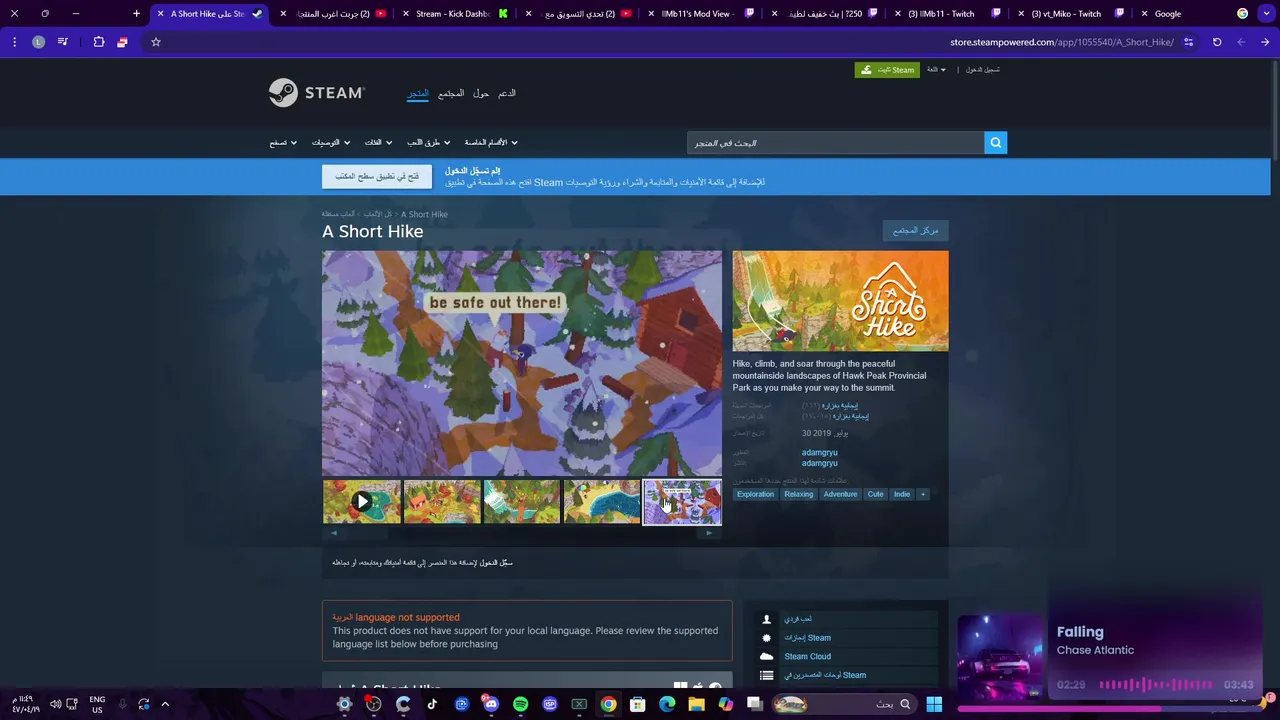The width and height of the screenshot is (1280, 720).
Task: Select the fifth snowy screenshot thumbnail
Action: pyautogui.click(x=682, y=502)
